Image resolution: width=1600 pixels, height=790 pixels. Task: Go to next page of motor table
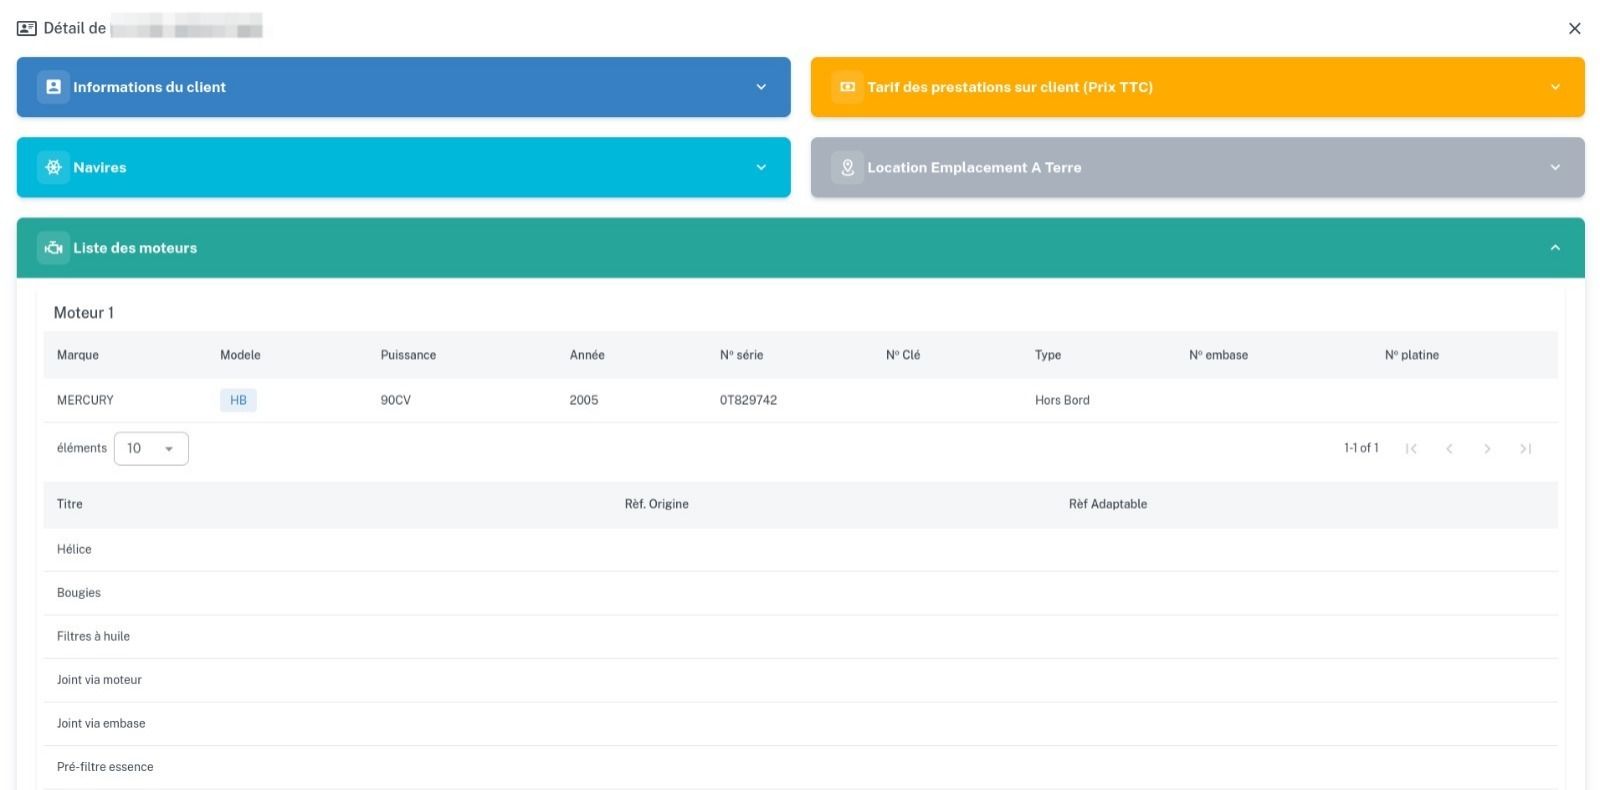coord(1487,448)
